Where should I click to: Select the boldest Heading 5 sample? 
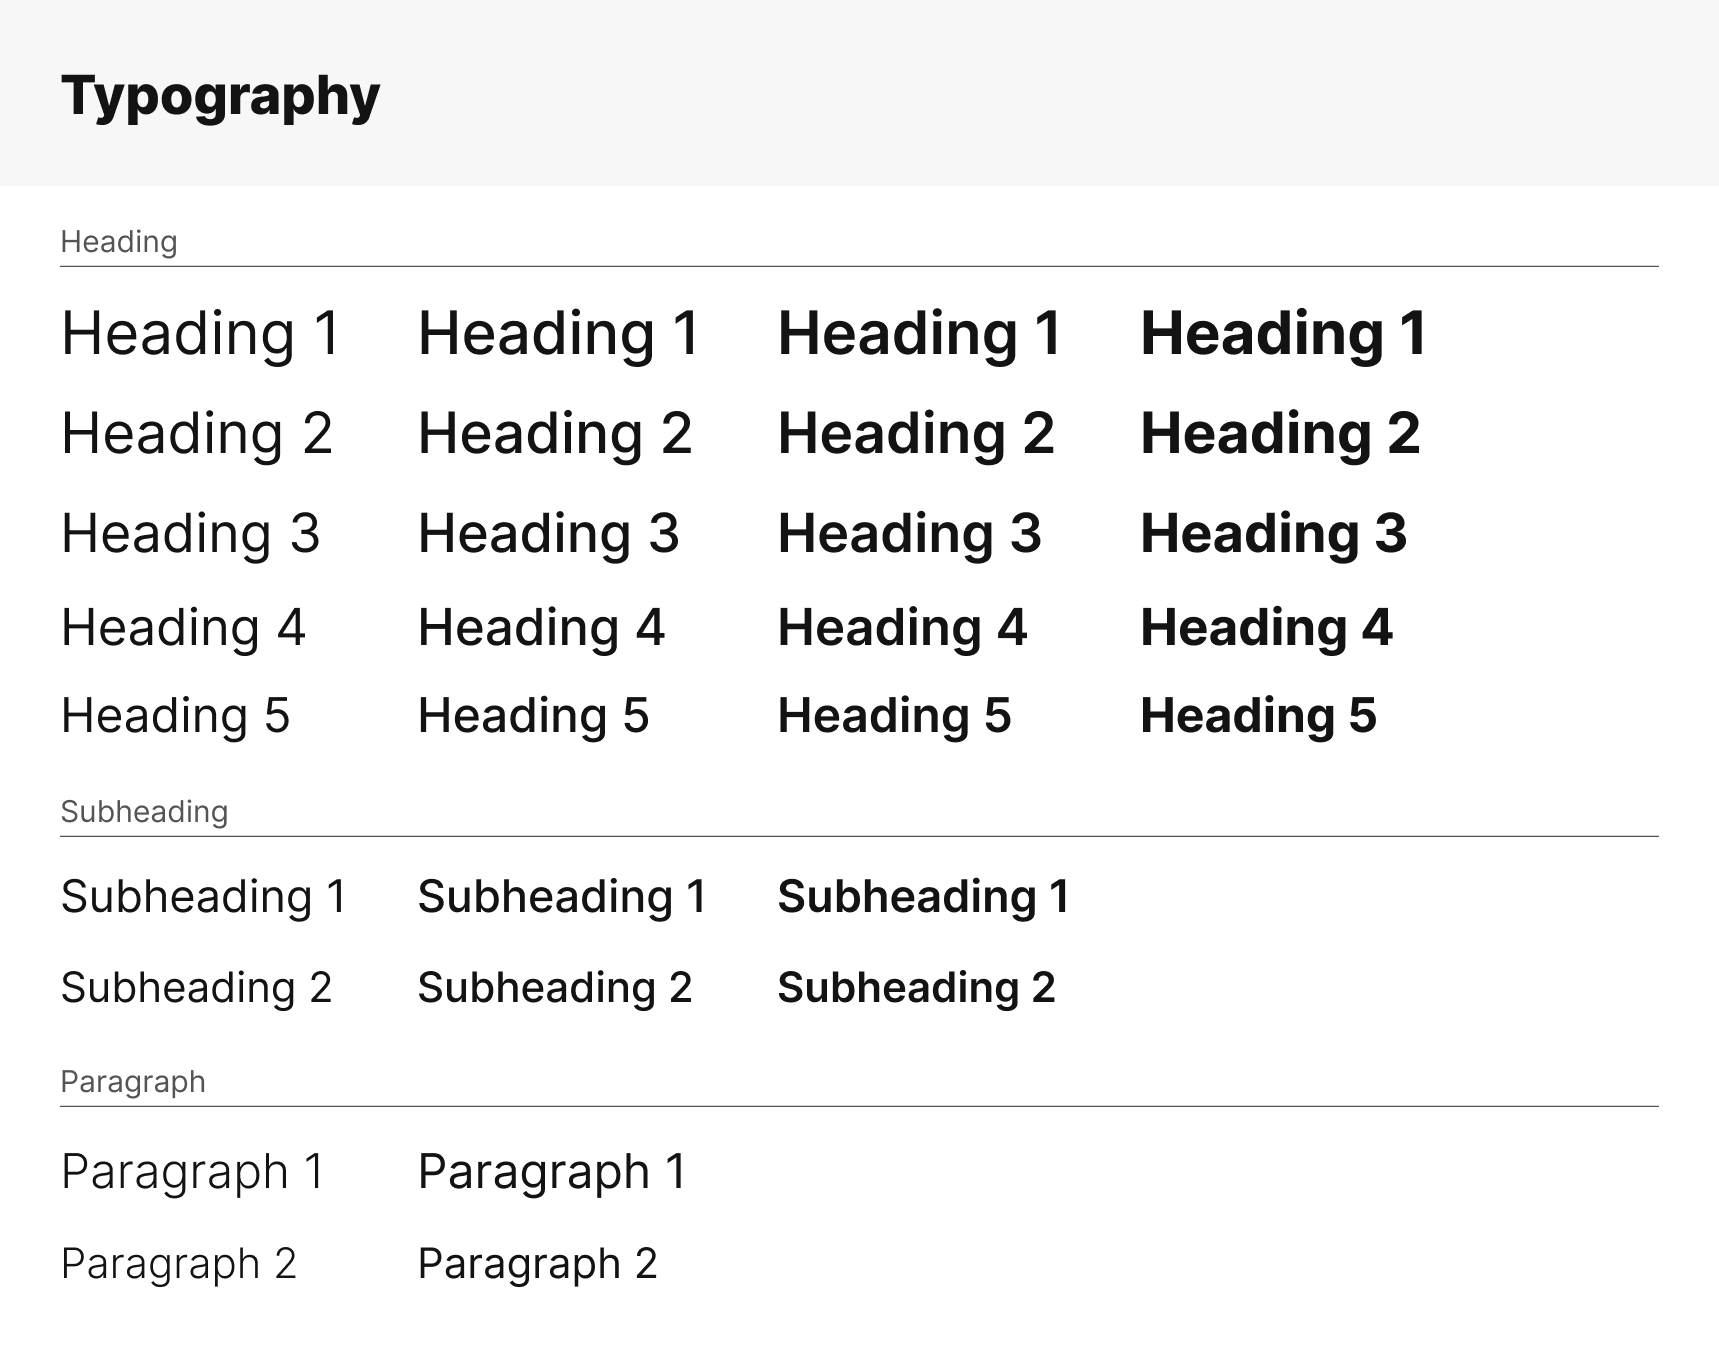(x=1259, y=716)
